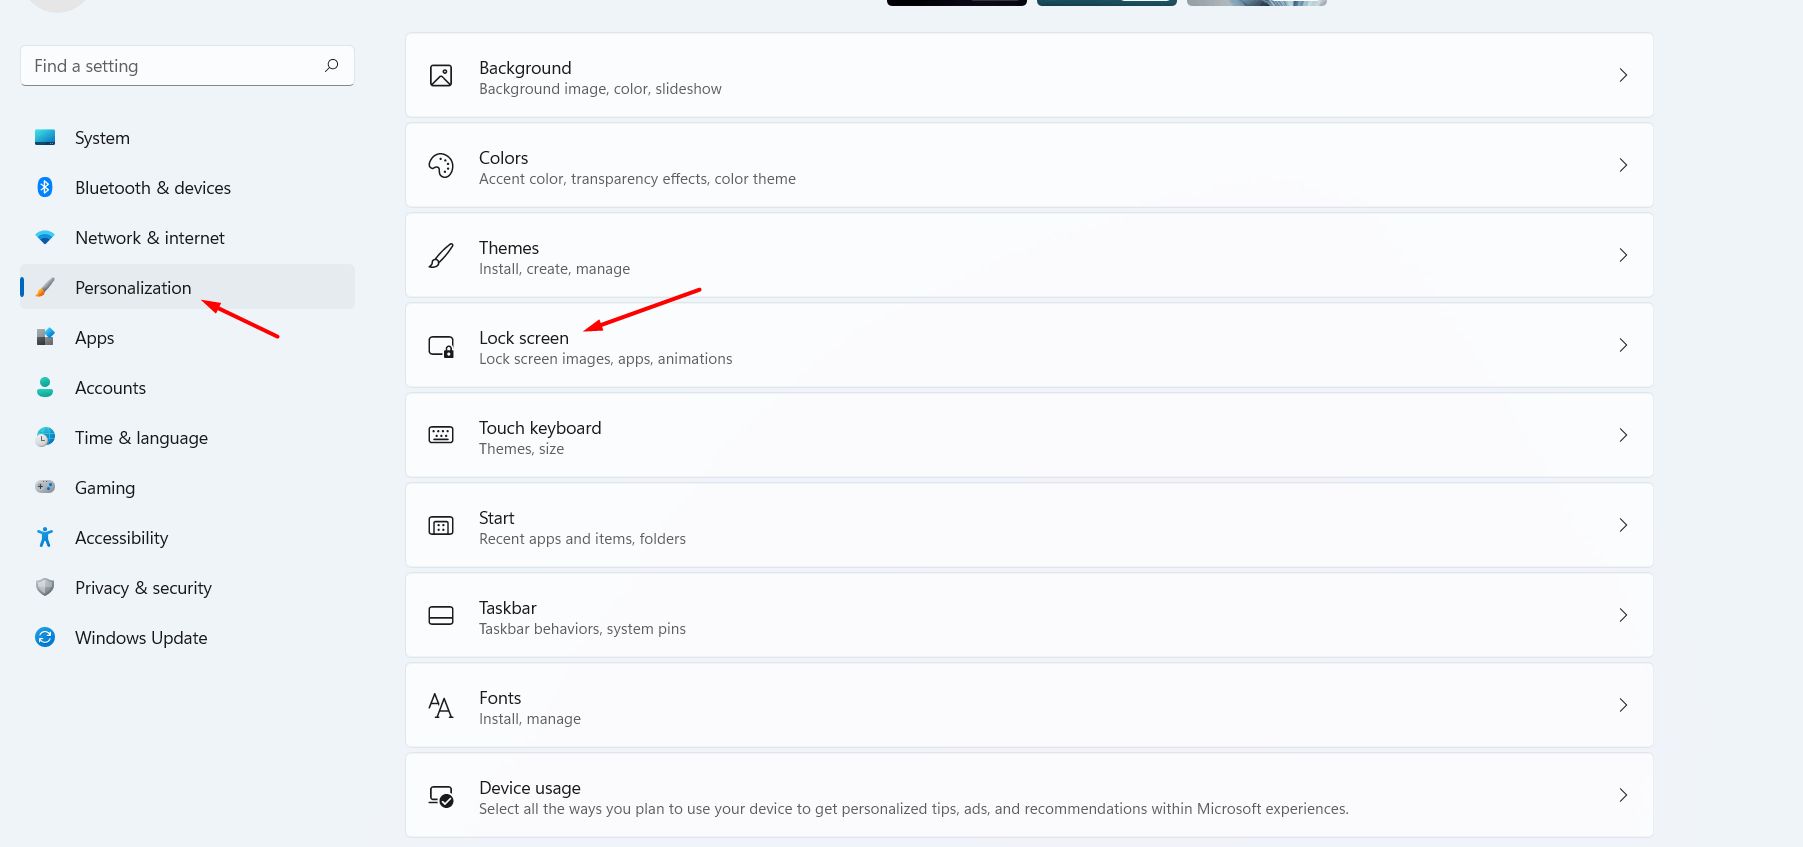Click the Fonts letter icon
Screen dimensions: 1803x847
(441, 705)
